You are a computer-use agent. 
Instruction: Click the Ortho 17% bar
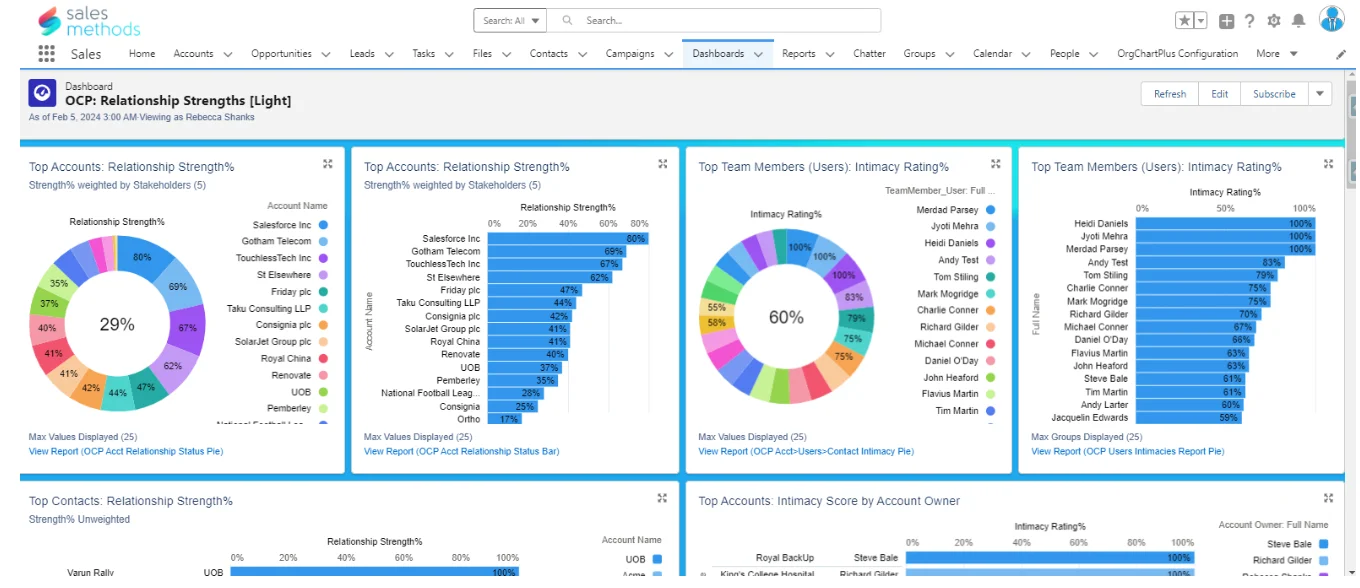pos(505,419)
